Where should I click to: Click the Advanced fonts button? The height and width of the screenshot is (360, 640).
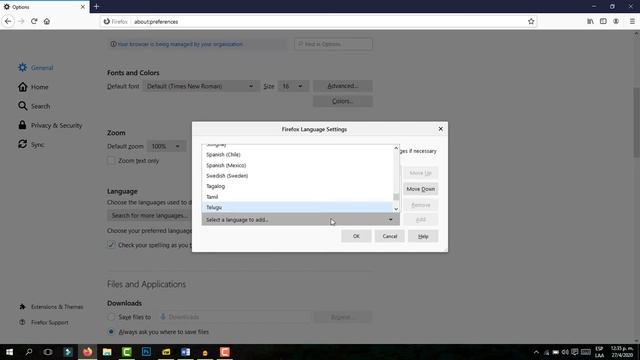(x=342, y=86)
